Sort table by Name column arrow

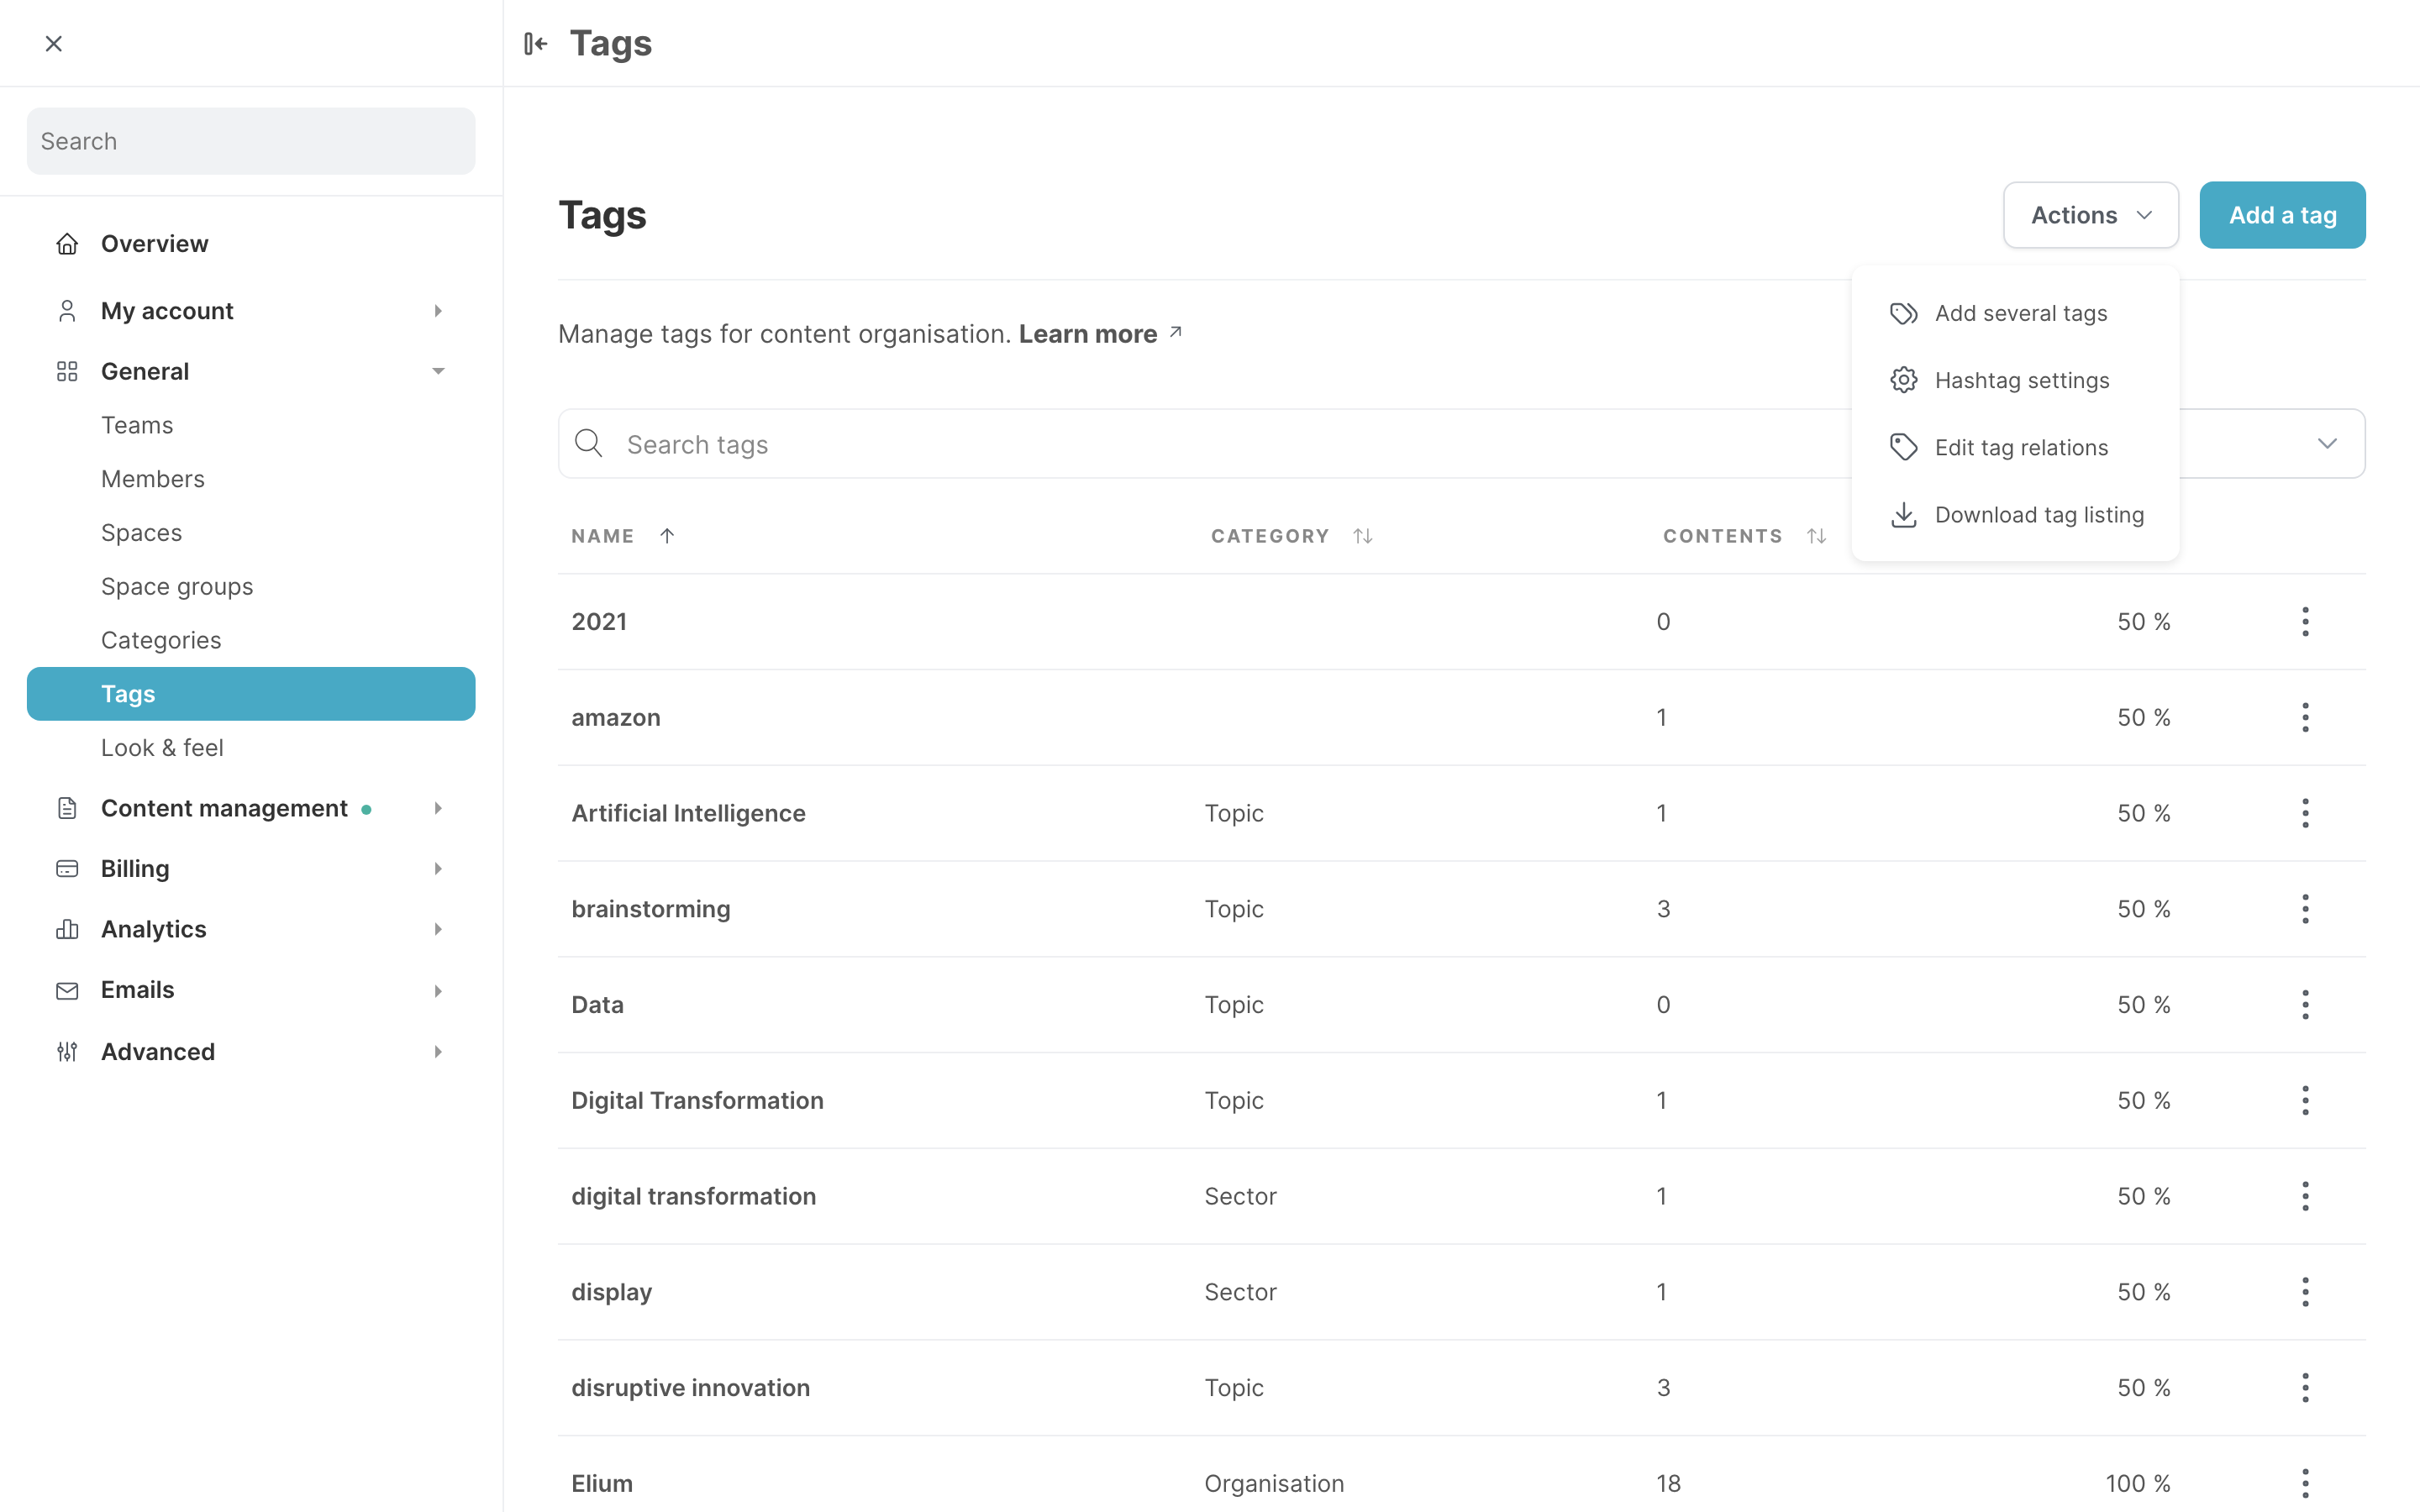click(667, 536)
